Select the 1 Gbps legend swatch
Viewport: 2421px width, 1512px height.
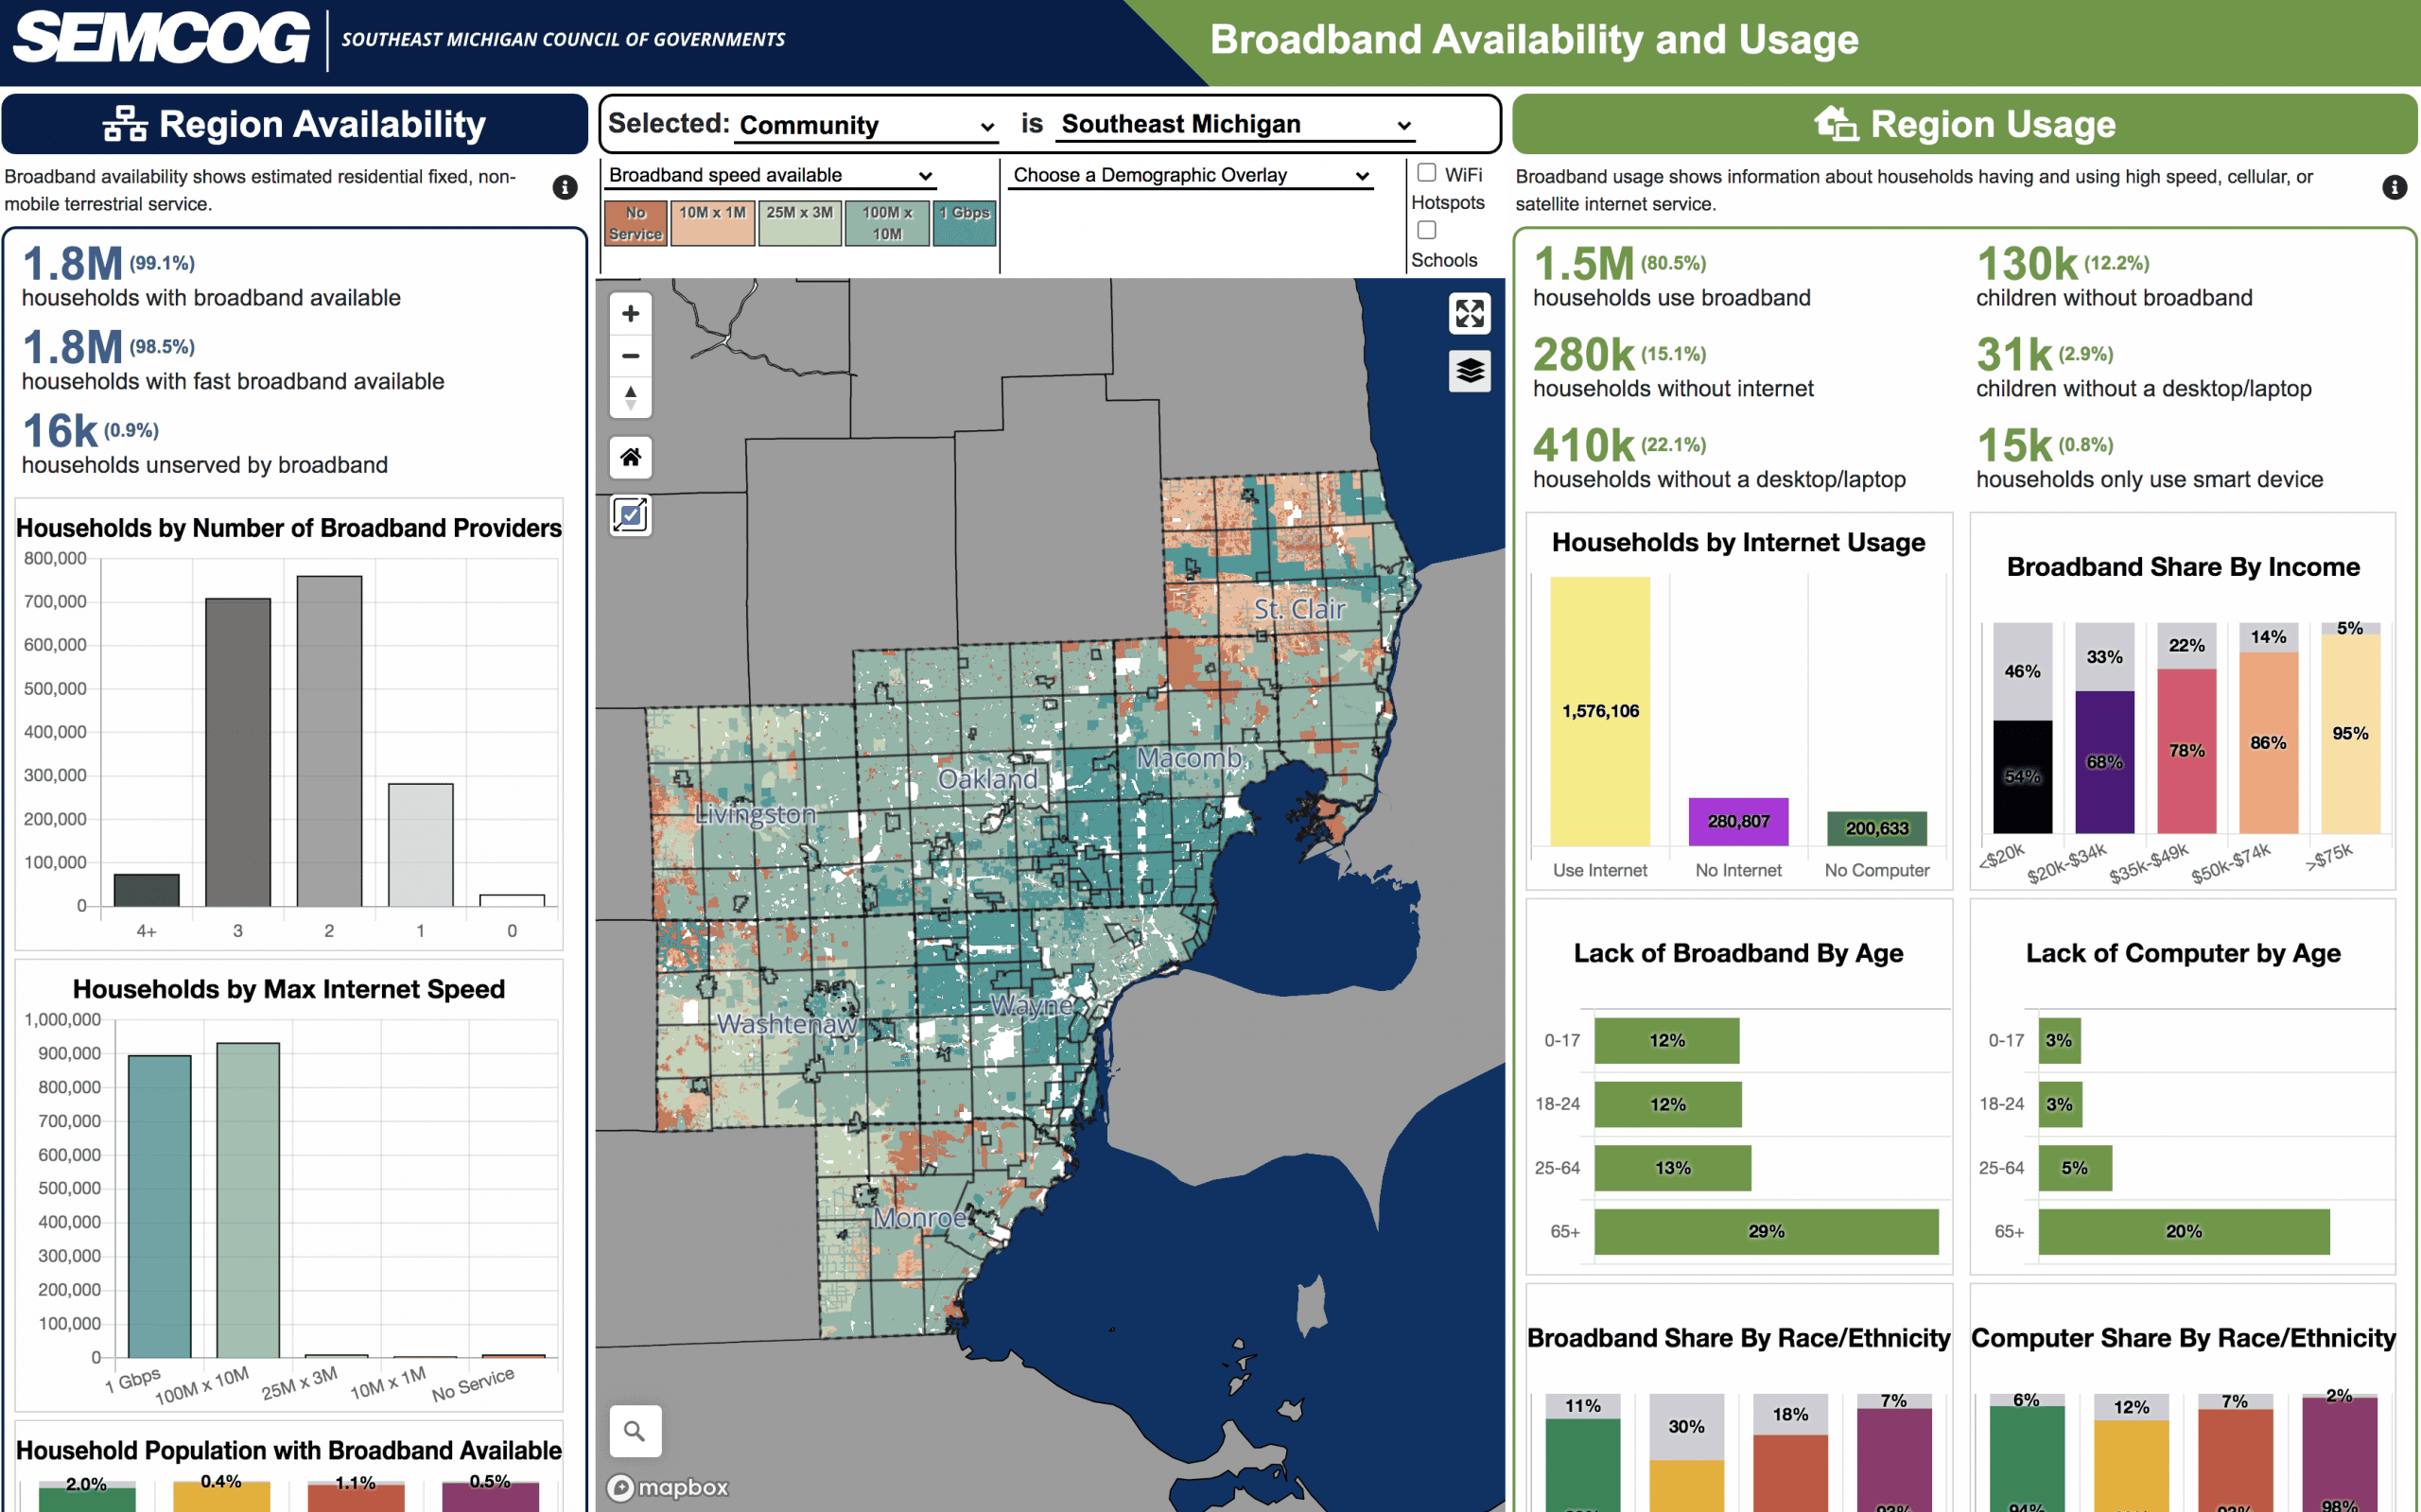(966, 222)
